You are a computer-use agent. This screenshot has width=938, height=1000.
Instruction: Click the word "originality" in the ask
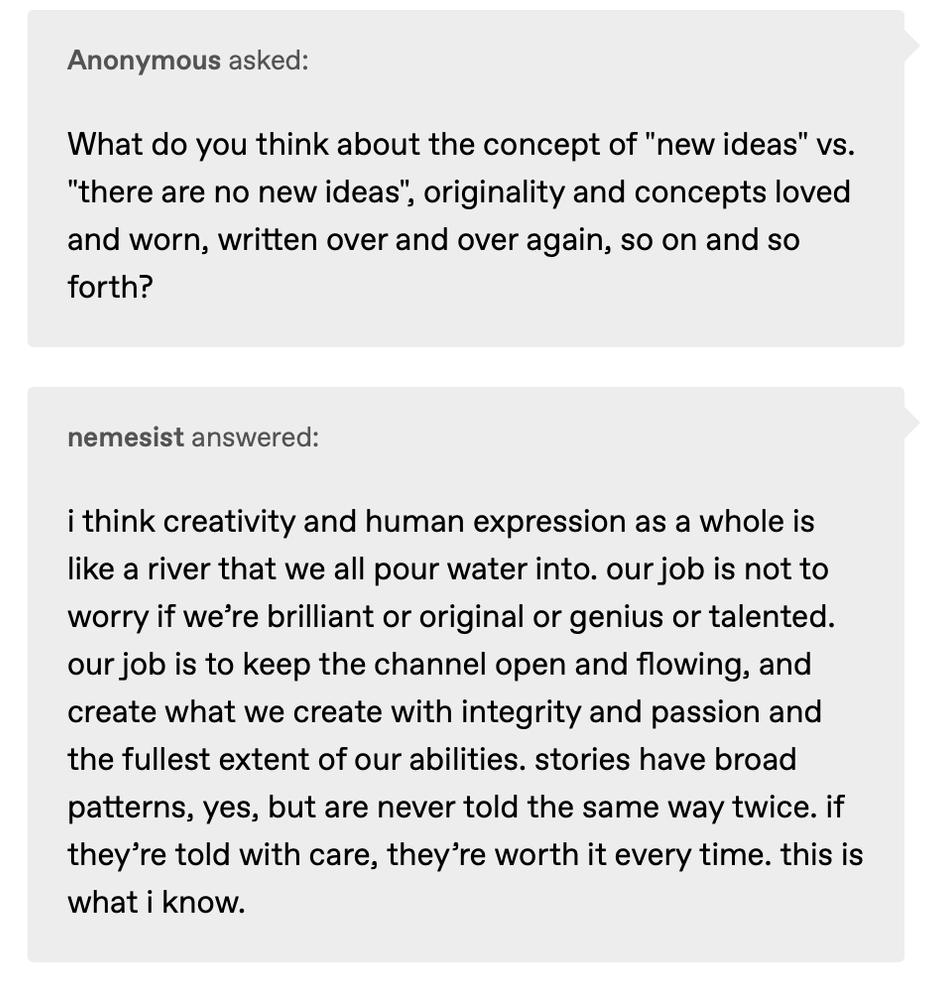(x=494, y=192)
